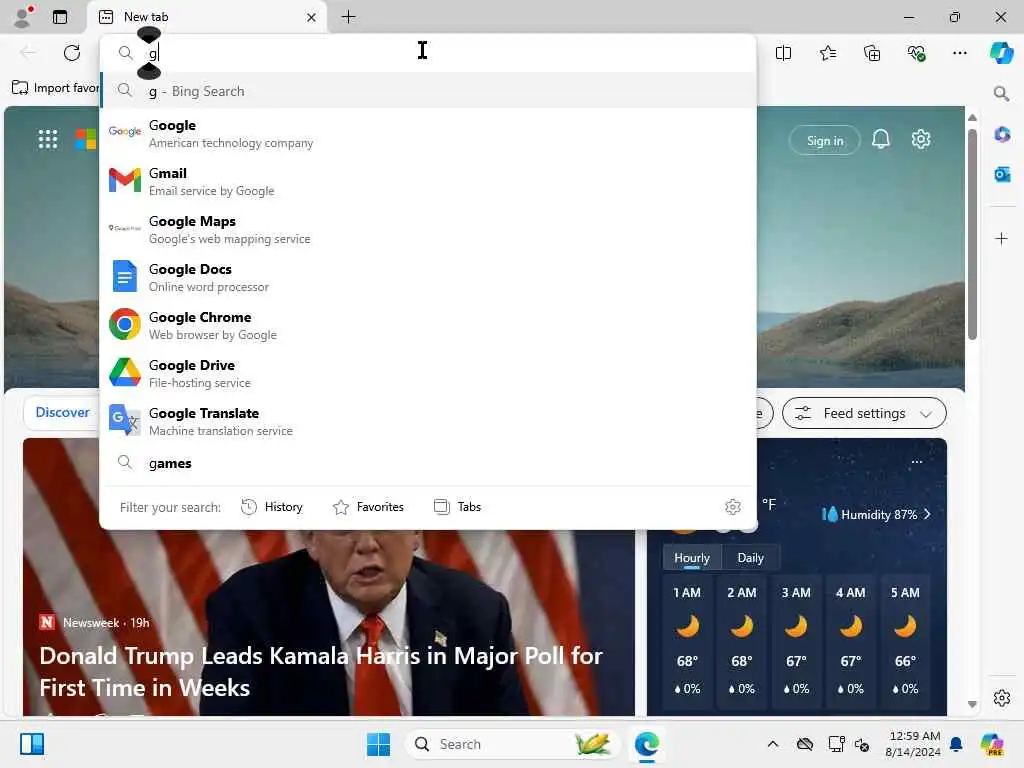Click the 5 AM forecast column
Screen dimensions: 1024x768
pos(905,641)
